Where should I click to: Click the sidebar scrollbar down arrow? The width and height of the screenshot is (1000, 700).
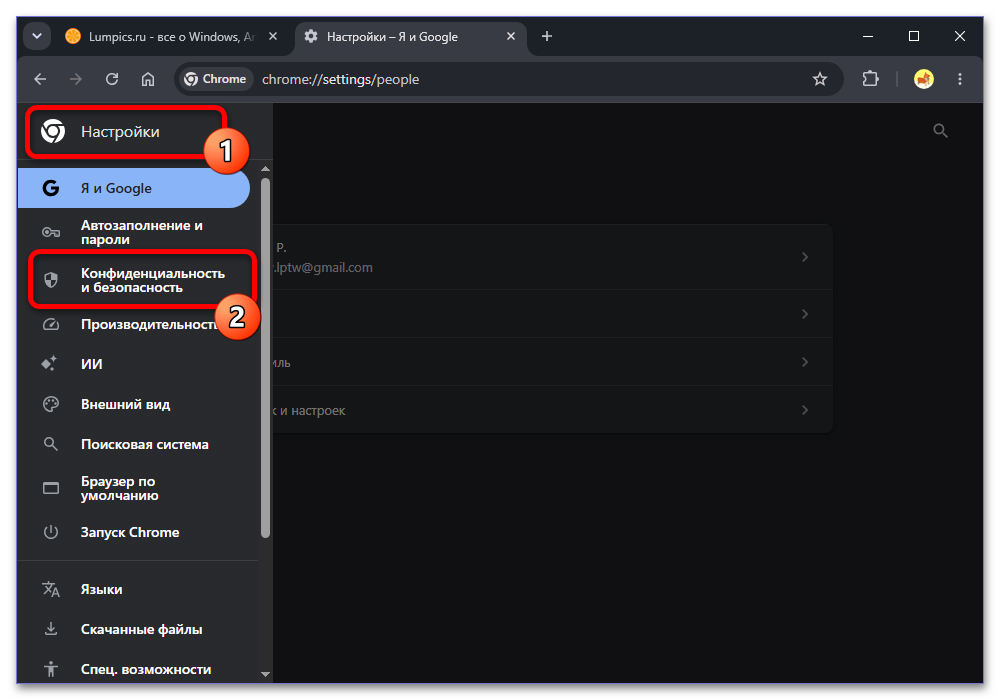pos(265,674)
